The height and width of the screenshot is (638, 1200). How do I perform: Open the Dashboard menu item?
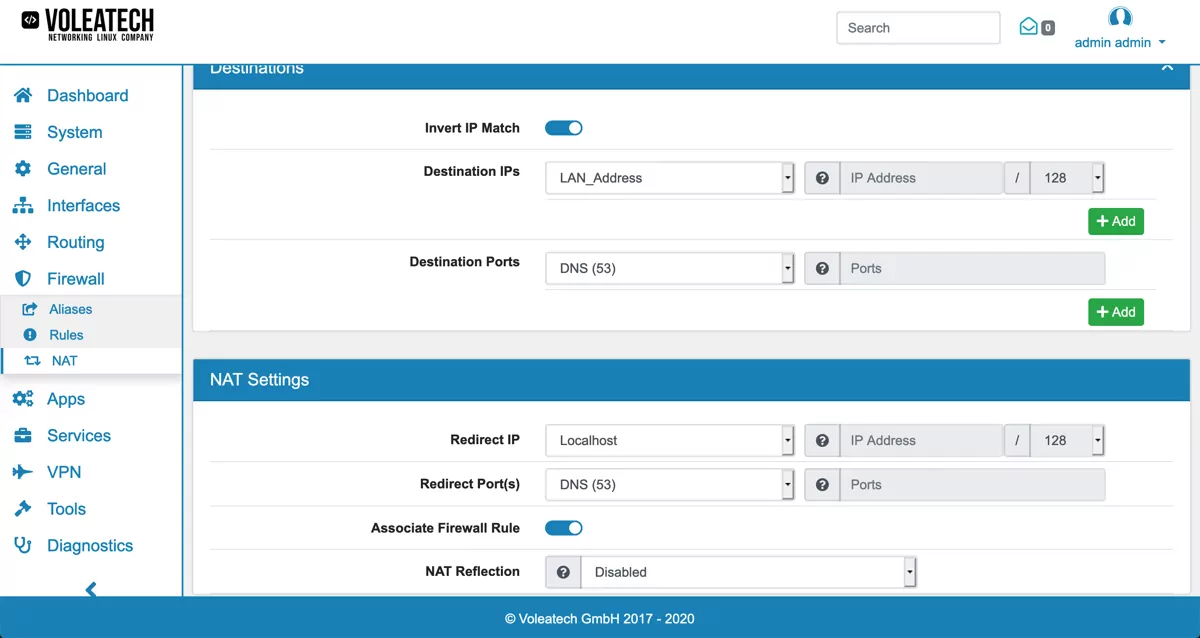(x=87, y=96)
